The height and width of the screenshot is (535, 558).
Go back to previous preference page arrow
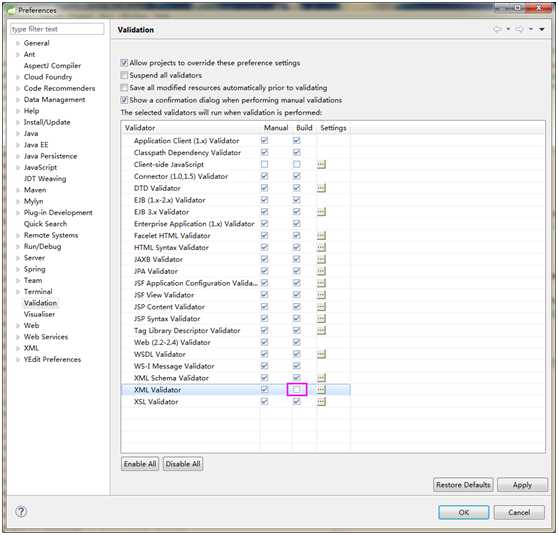point(498,29)
